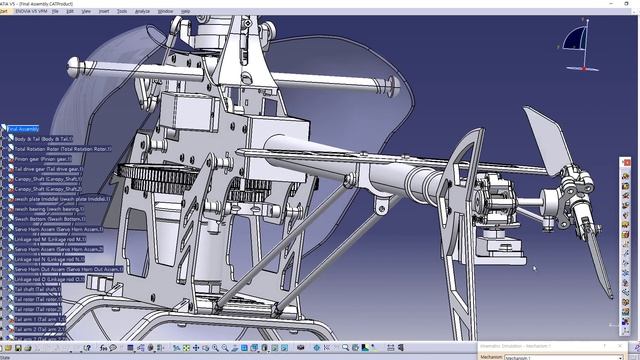
Task: Click the Fly mode icon before Fit All
Action: pos(176,348)
